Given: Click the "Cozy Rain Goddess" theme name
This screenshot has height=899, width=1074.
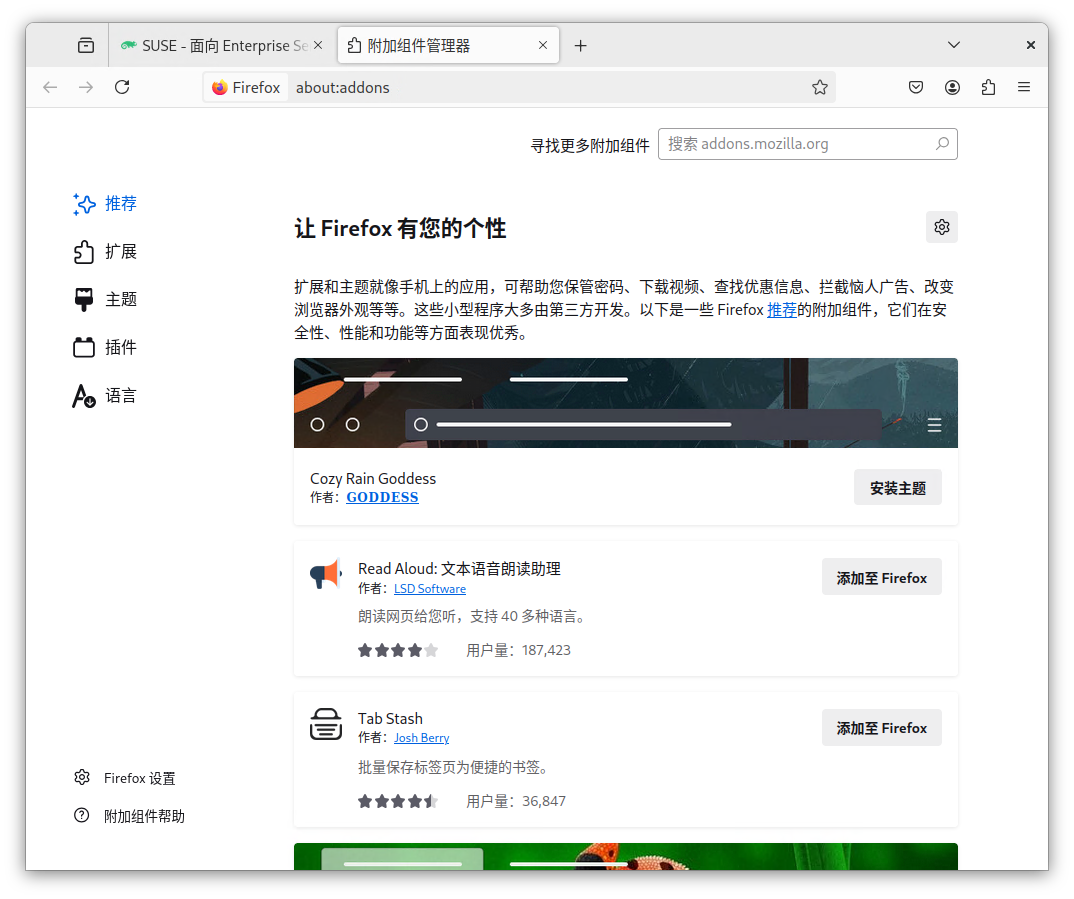Looking at the screenshot, I should click(x=373, y=478).
